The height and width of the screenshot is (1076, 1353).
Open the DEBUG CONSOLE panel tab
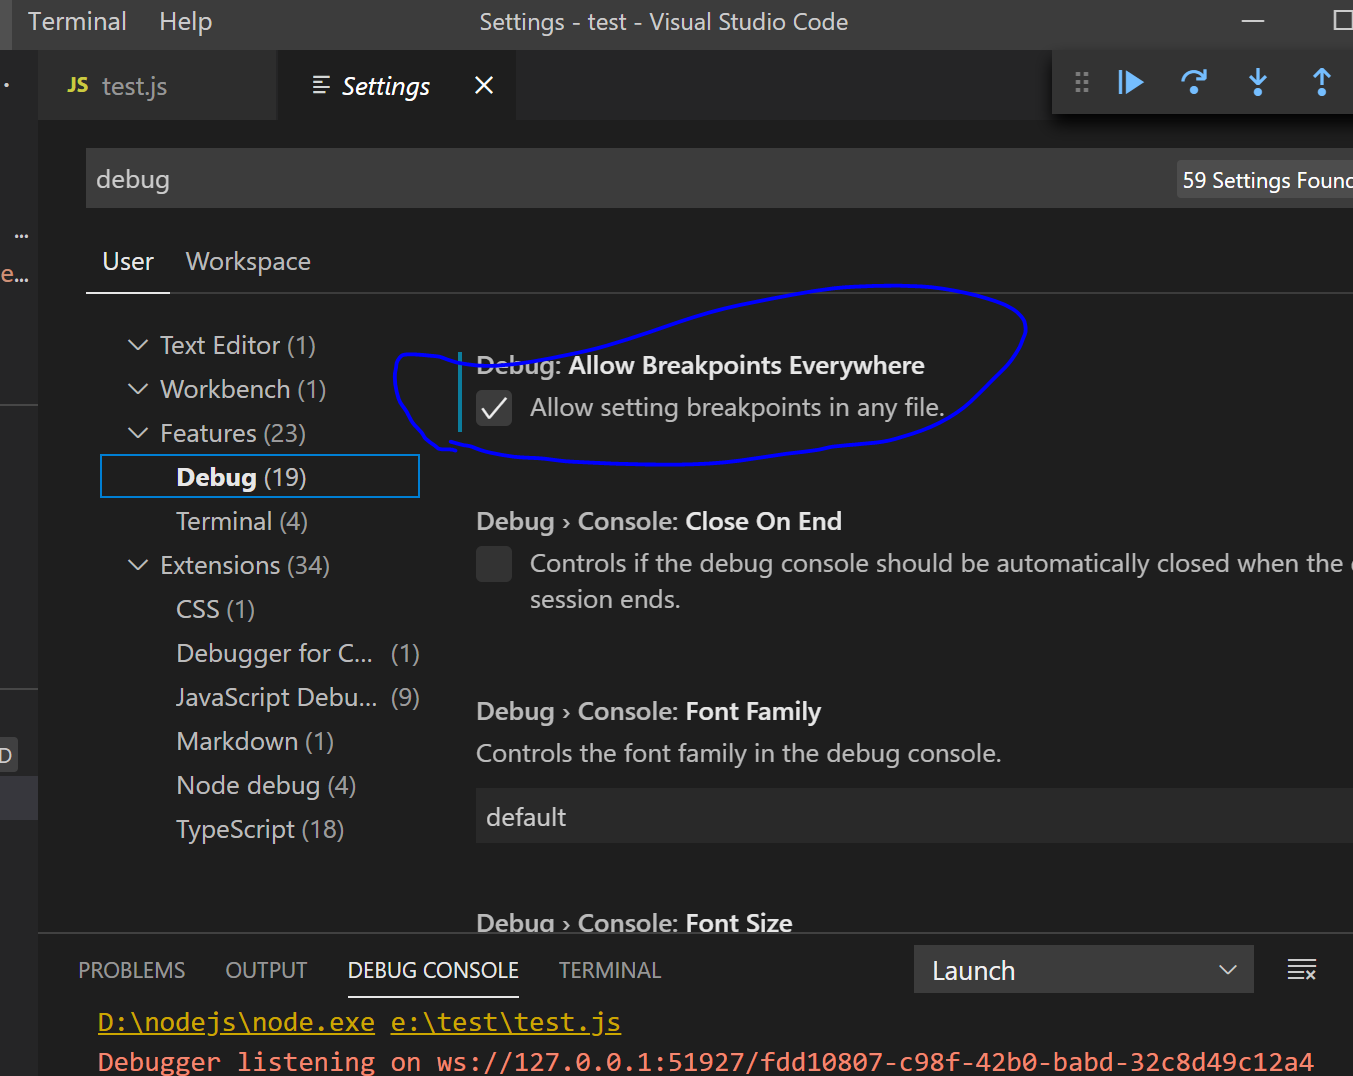(x=433, y=970)
